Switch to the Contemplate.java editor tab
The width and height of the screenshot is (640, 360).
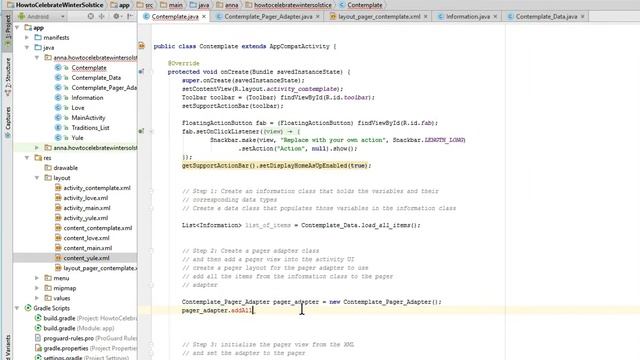(175, 17)
